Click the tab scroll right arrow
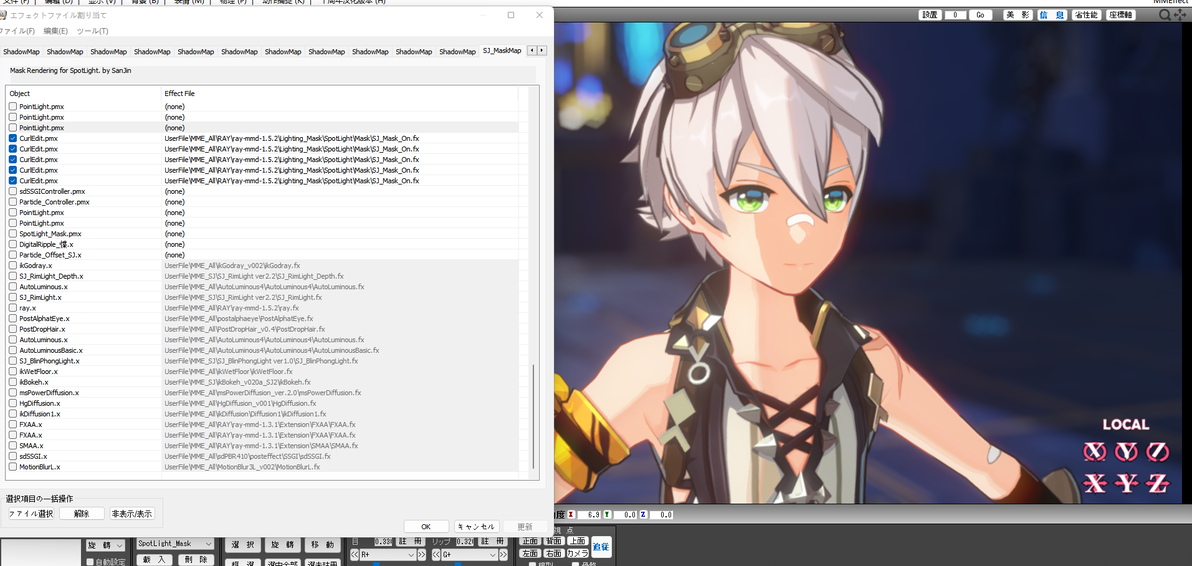 pyautogui.click(x=542, y=51)
